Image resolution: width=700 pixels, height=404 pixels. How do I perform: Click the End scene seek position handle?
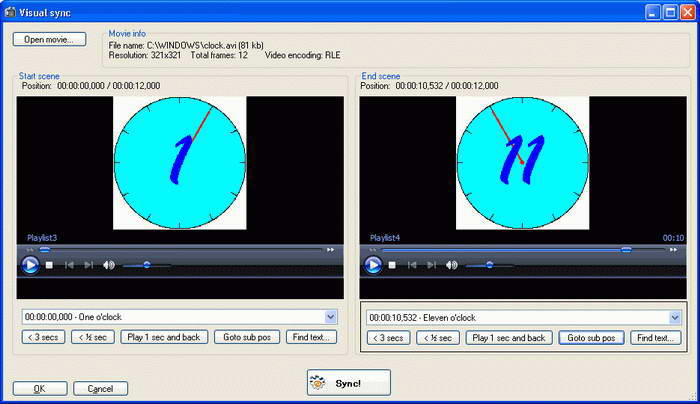tap(626, 250)
